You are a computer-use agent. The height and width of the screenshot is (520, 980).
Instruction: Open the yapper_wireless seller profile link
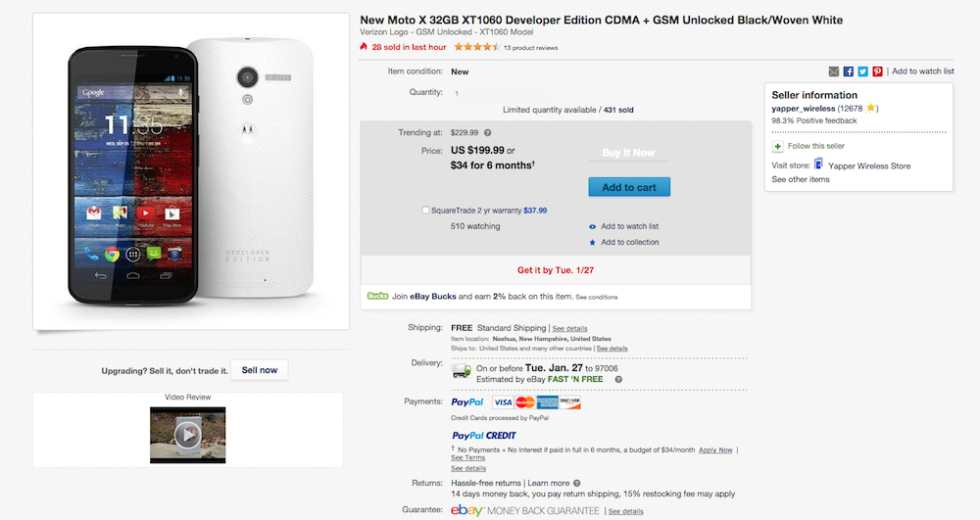pos(803,108)
